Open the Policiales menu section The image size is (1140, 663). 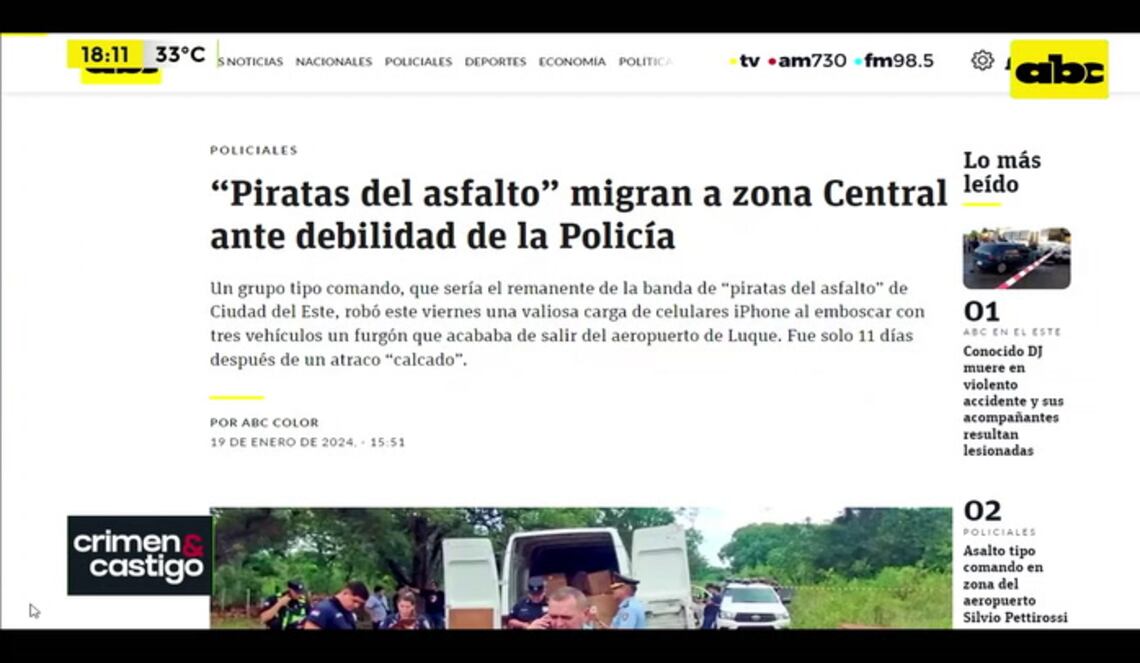418,62
